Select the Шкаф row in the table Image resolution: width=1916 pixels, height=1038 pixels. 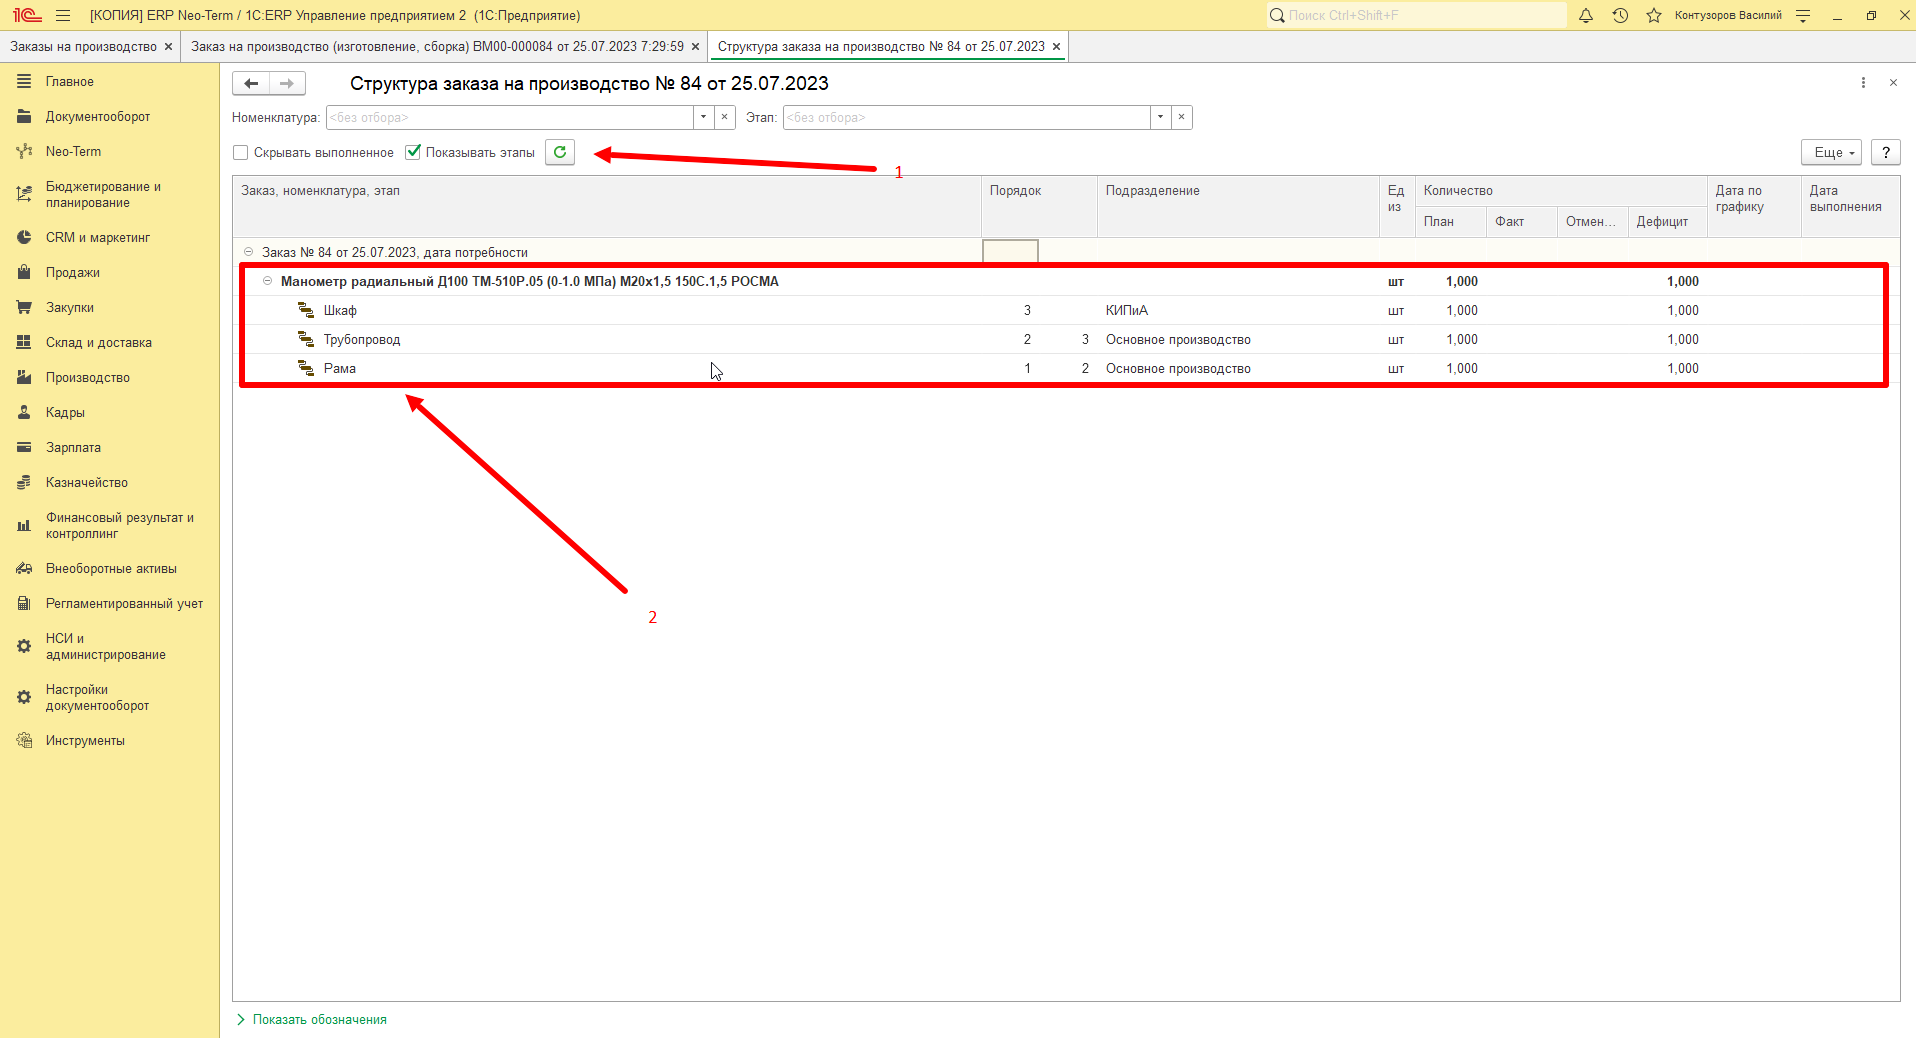[x=1066, y=310]
